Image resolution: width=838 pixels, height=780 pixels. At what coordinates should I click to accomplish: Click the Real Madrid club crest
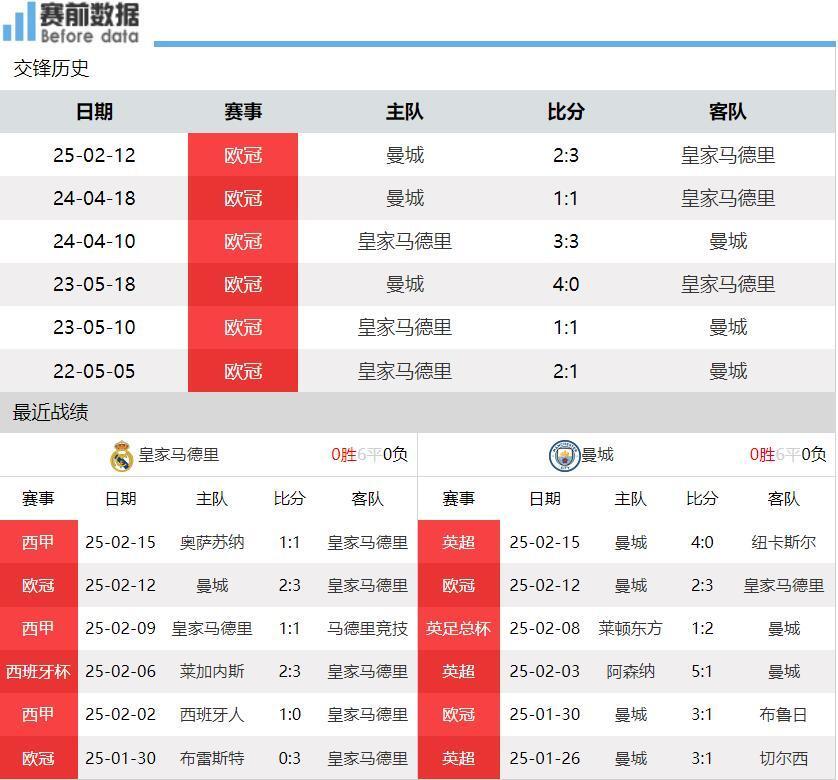click(x=121, y=456)
